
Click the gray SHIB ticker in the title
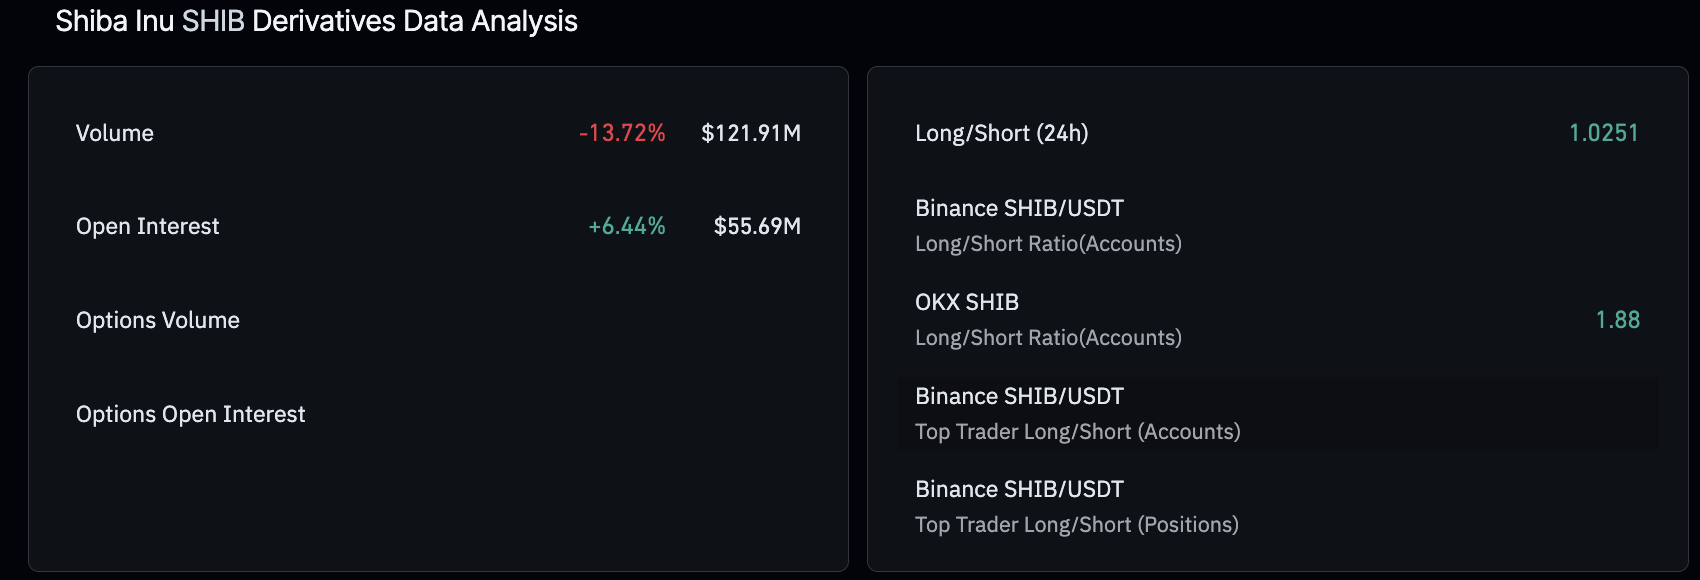click(x=213, y=21)
